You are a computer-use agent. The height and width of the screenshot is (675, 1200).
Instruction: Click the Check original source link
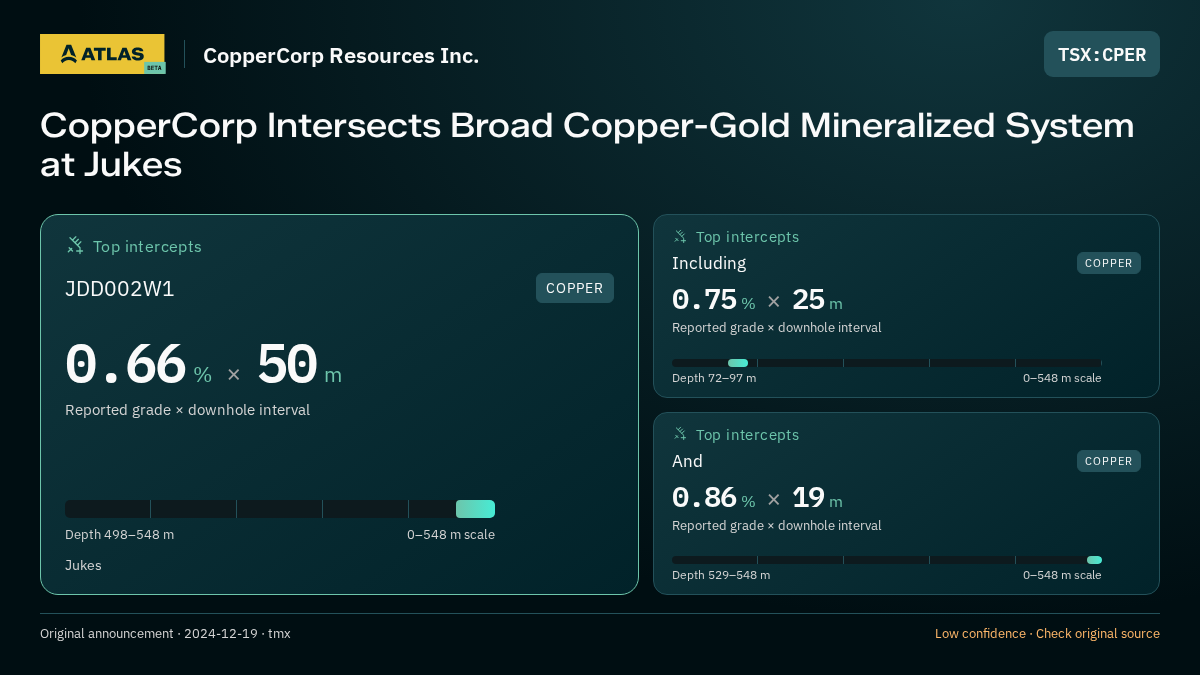click(x=1098, y=634)
